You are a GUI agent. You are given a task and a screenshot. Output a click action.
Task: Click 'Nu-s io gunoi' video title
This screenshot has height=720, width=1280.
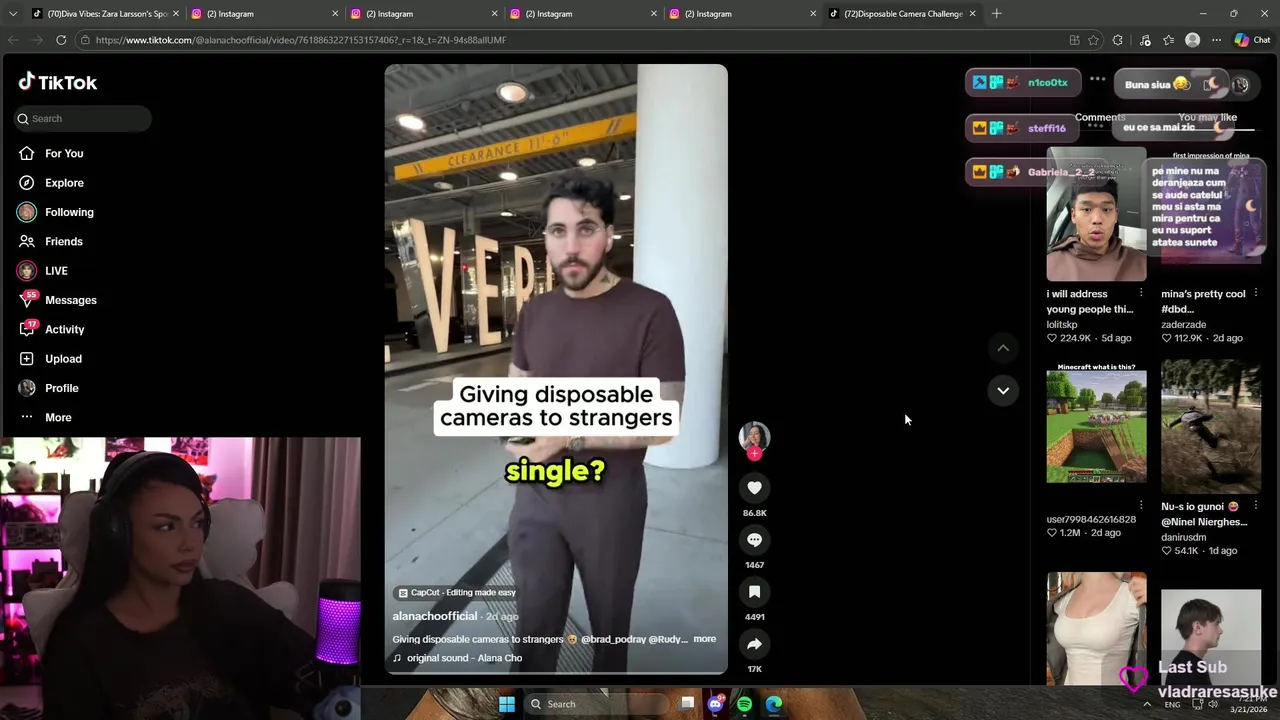pos(1204,514)
